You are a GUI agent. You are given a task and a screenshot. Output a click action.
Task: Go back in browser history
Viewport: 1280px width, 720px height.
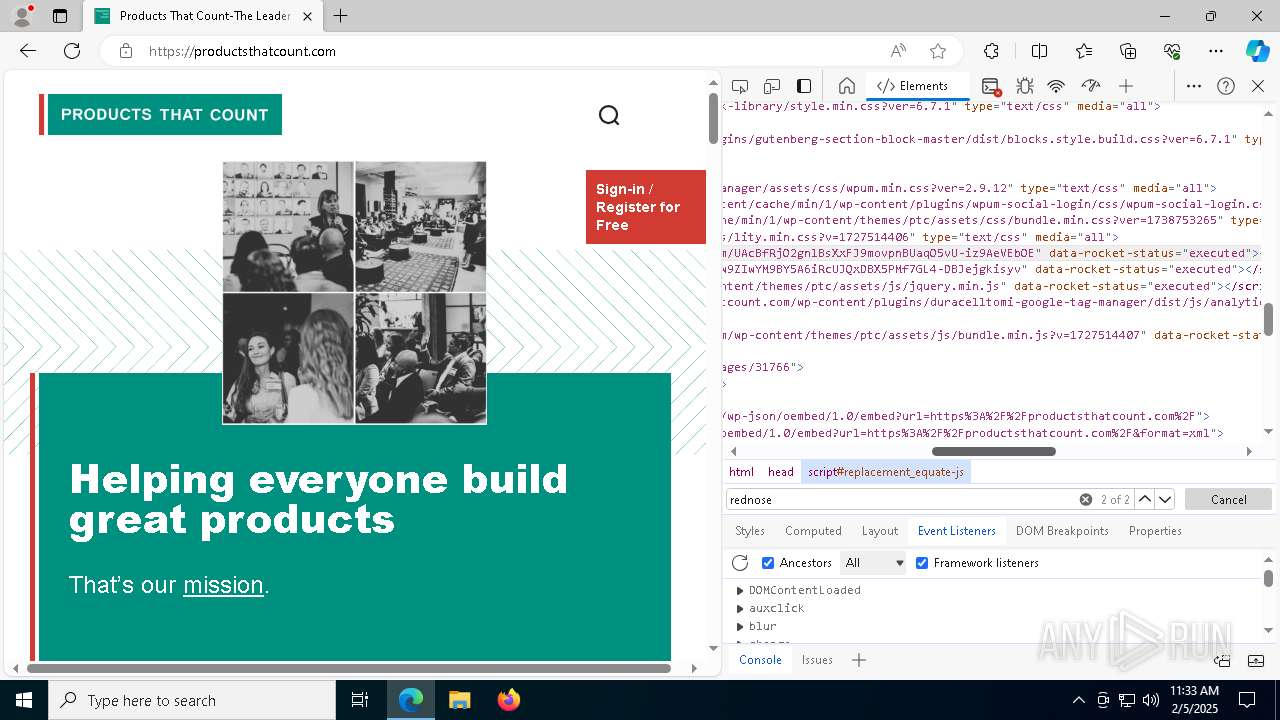pyautogui.click(x=28, y=51)
